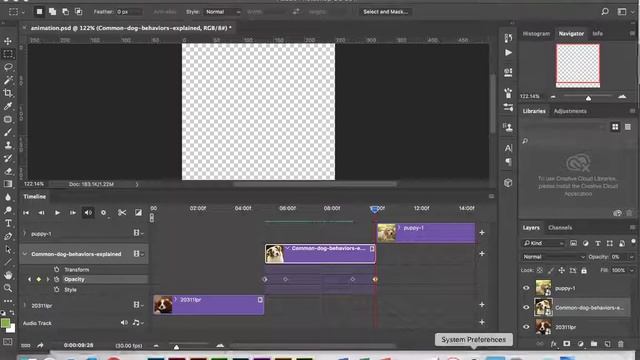This screenshot has height=360, width=640.
Task: Click the delete layer trash icon
Action: click(x=620, y=344)
